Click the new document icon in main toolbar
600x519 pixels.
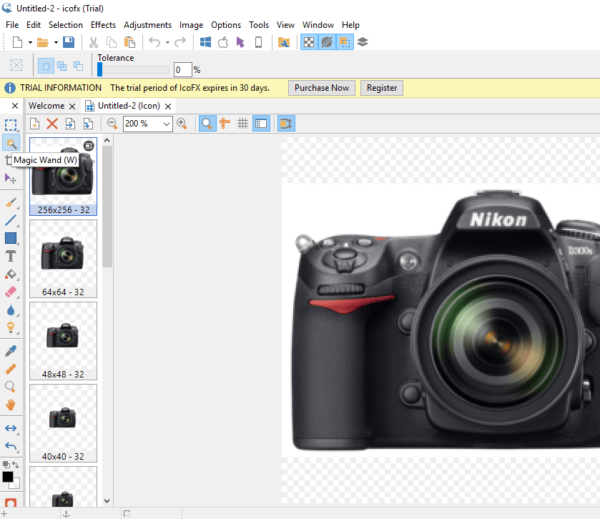[17, 42]
